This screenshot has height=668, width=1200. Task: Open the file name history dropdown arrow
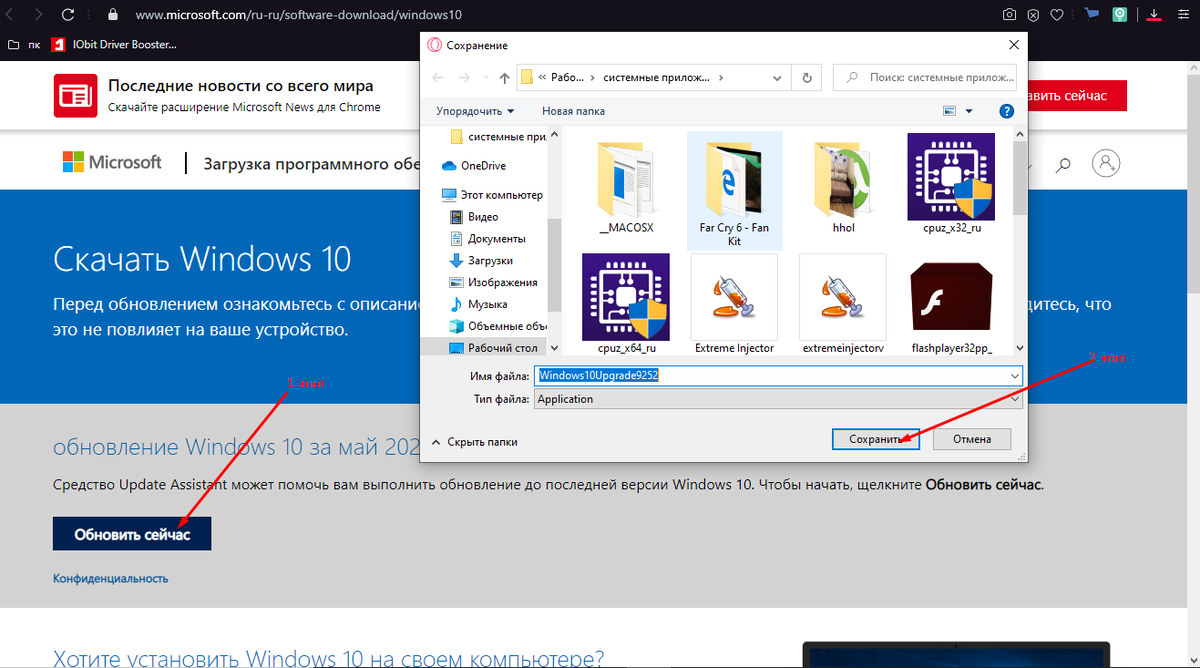[1016, 375]
